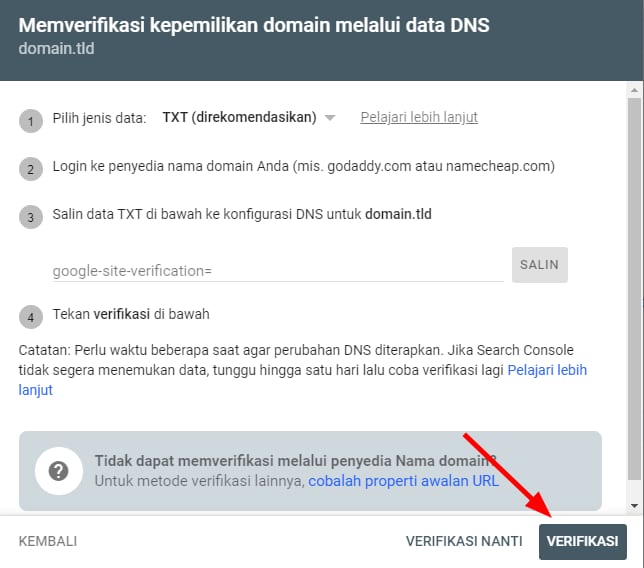Click the step 3 number circle

pos(30,217)
